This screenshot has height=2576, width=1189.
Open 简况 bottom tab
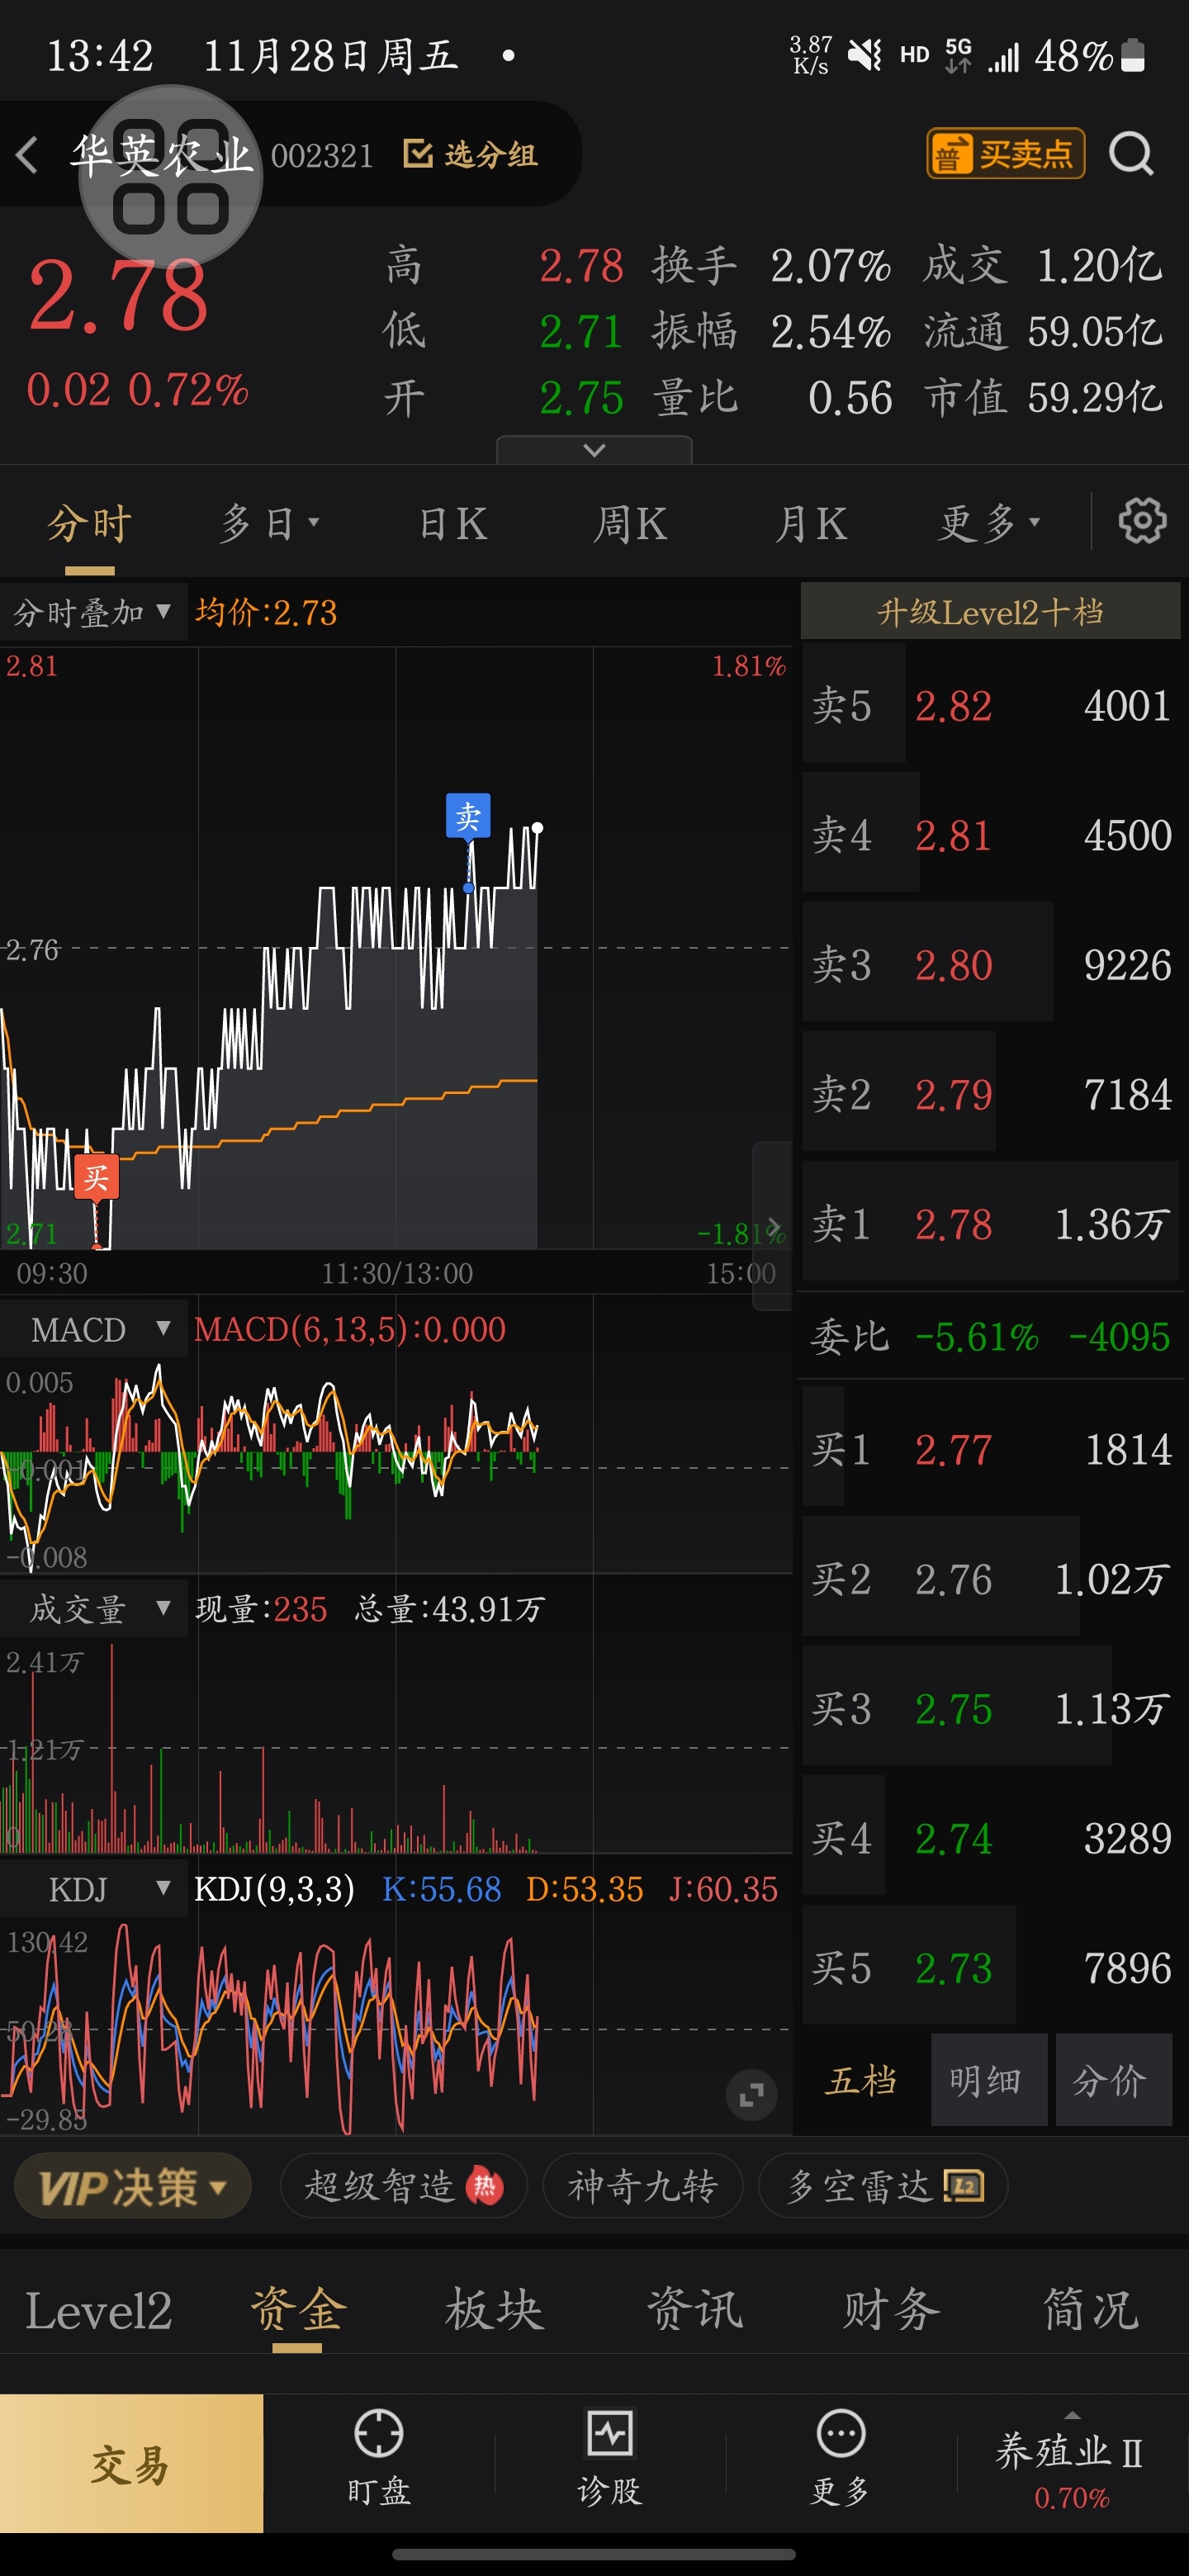[x=1090, y=2311]
